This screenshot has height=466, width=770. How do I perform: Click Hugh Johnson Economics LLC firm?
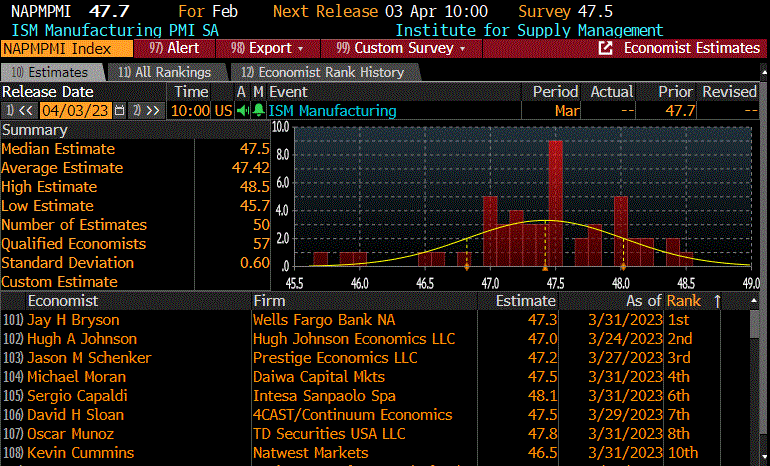click(354, 339)
